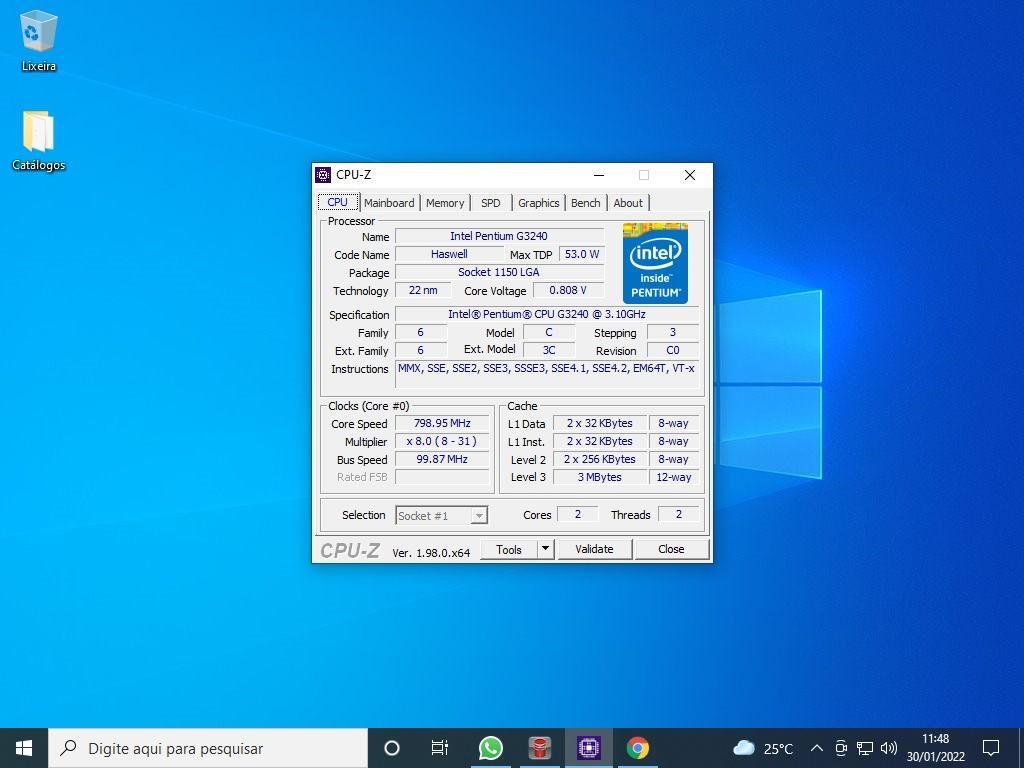This screenshot has width=1024, height=768.
Task: Click the version text 'Ver. 1.98.0.x64'
Action: (x=431, y=552)
